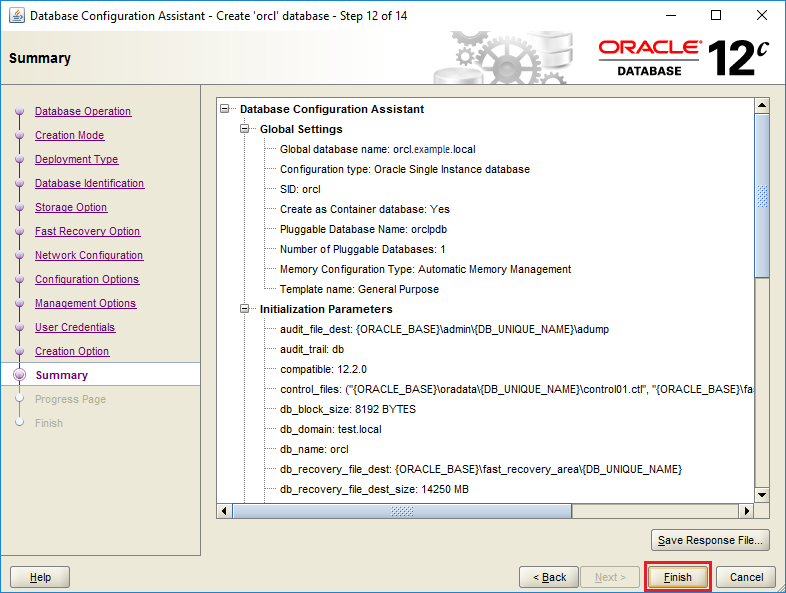The height and width of the screenshot is (593, 786).
Task: Minimize the Database Configuration Assistant window
Action: pos(671,16)
